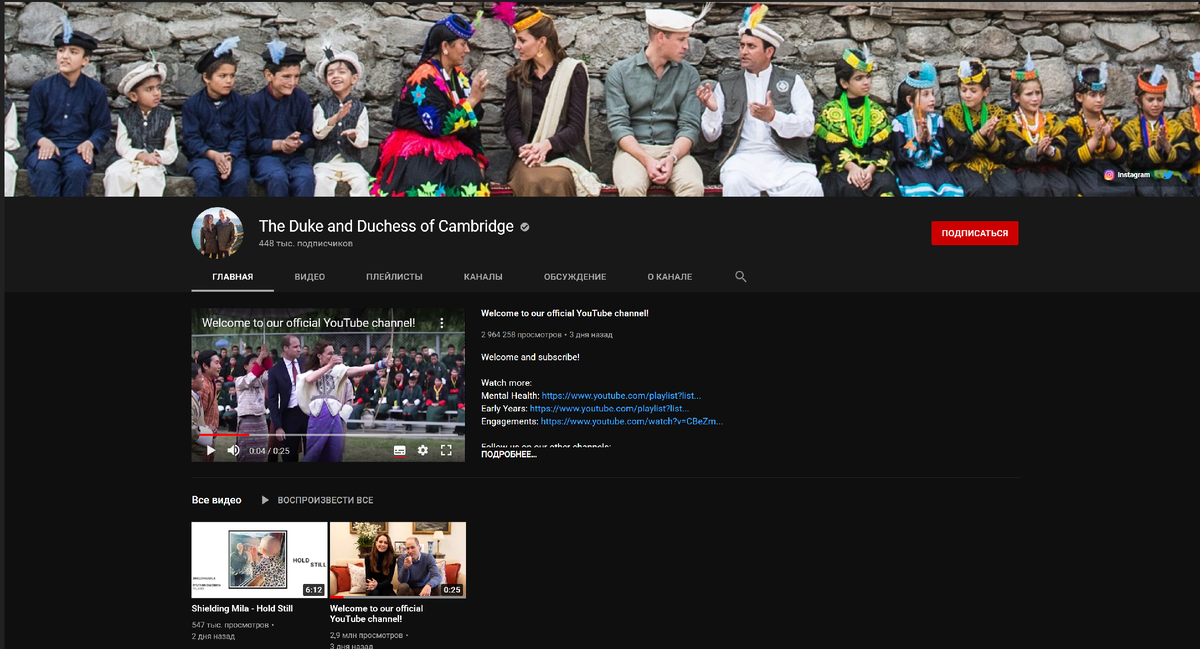Screen dimensions: 1200x649
Task: Select the ГЛАВНАЯ tab
Action: [x=233, y=277]
